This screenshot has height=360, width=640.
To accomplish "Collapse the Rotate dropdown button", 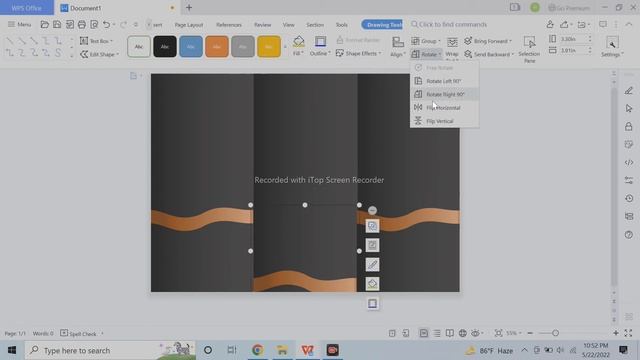I will pos(426,54).
